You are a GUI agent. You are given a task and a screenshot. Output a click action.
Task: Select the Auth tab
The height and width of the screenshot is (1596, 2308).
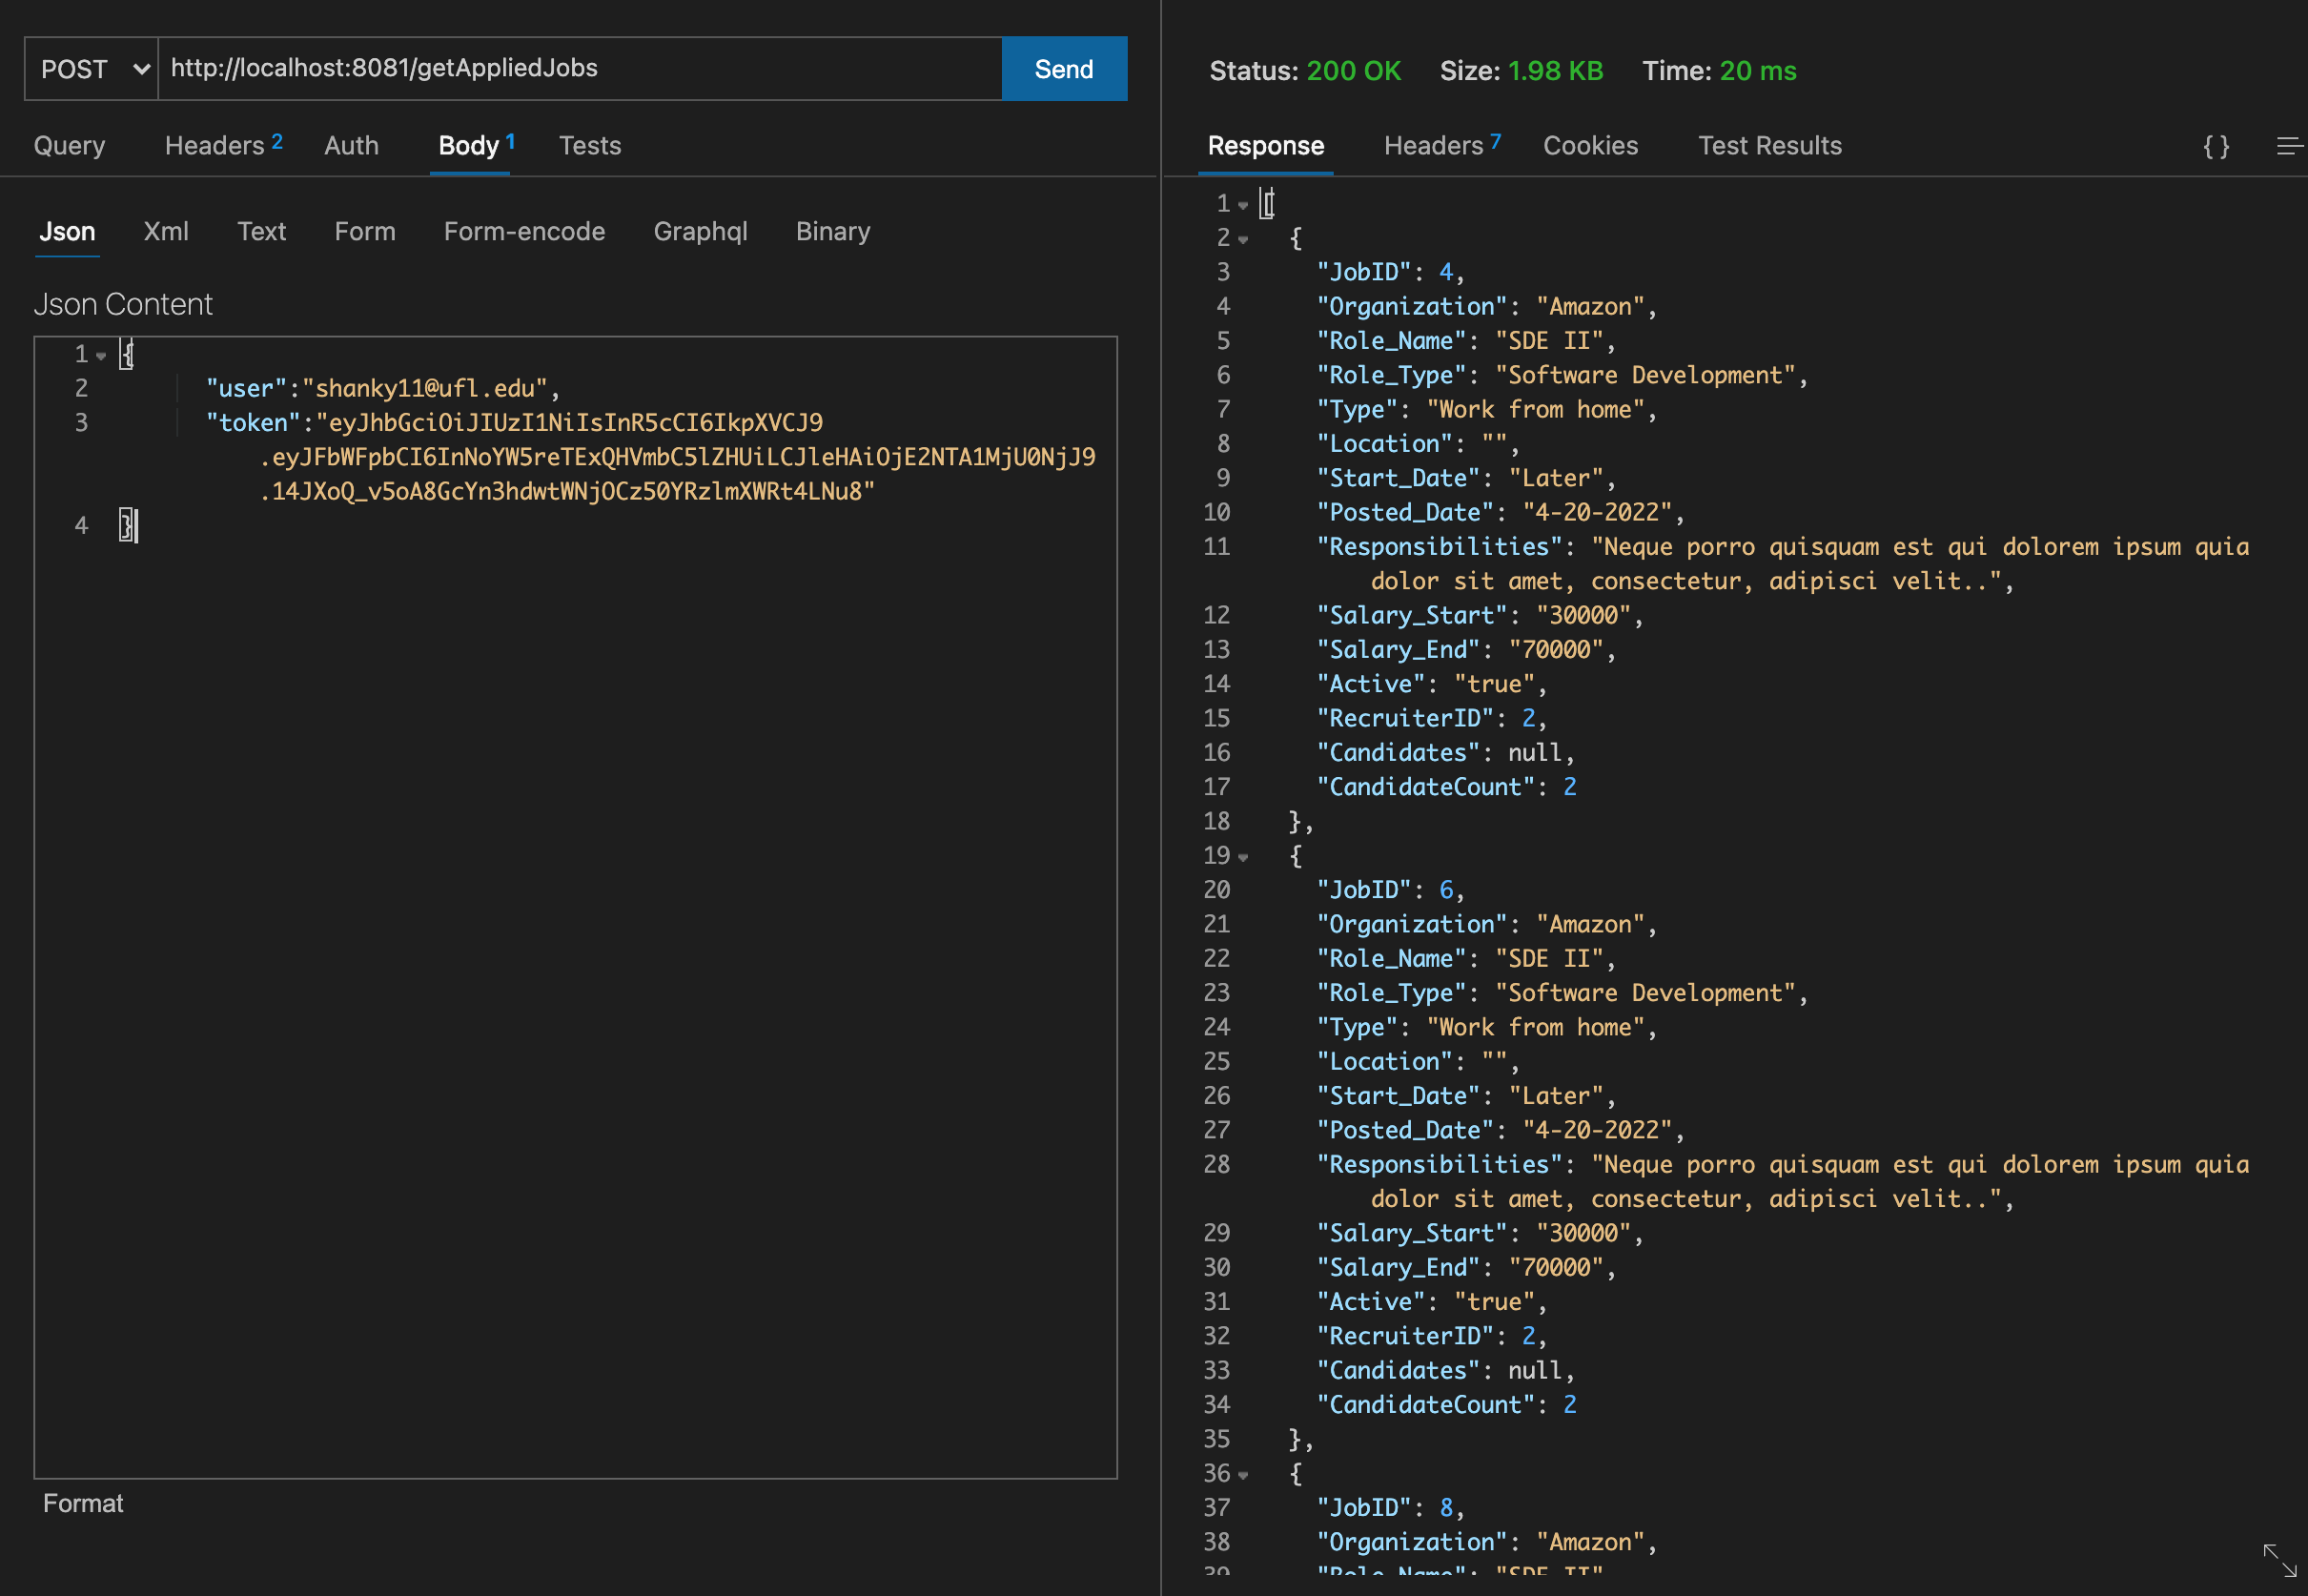pos(351,146)
